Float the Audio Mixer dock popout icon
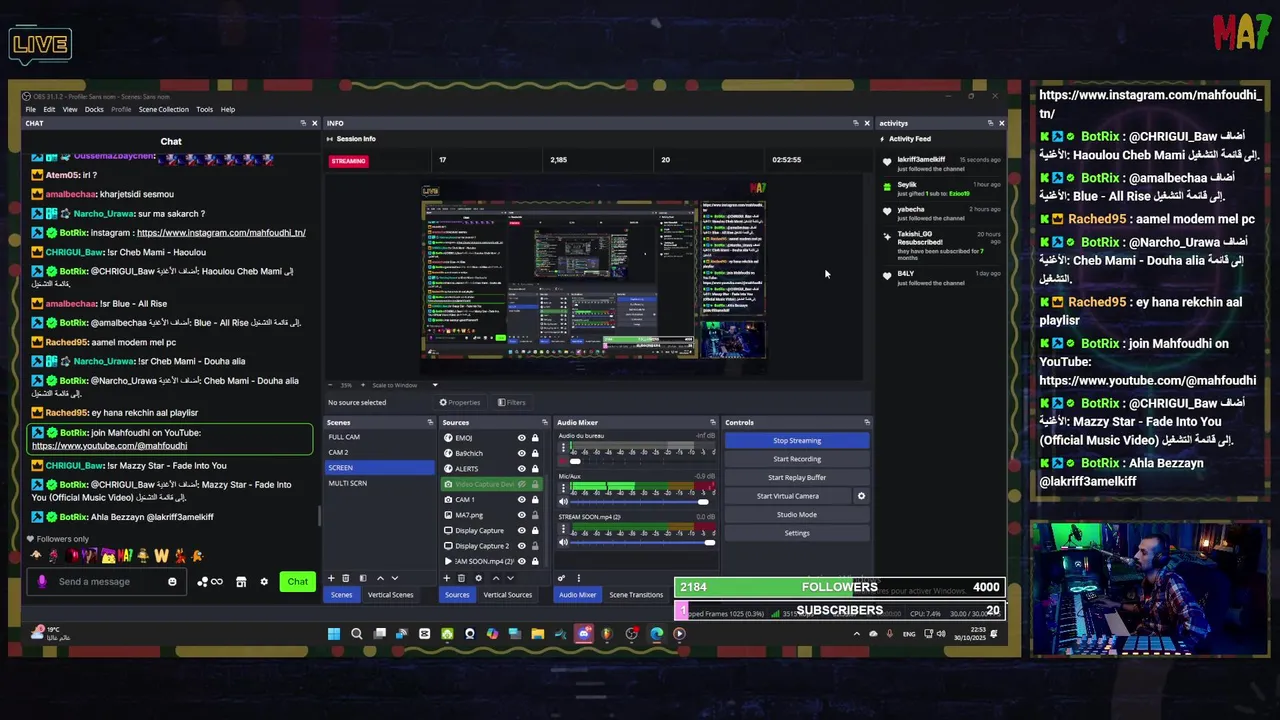 click(713, 422)
